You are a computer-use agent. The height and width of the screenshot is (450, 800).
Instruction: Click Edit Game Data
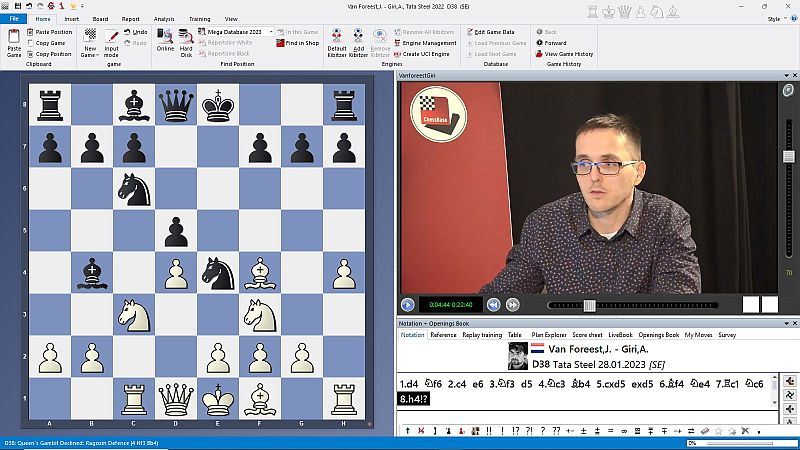[497, 32]
